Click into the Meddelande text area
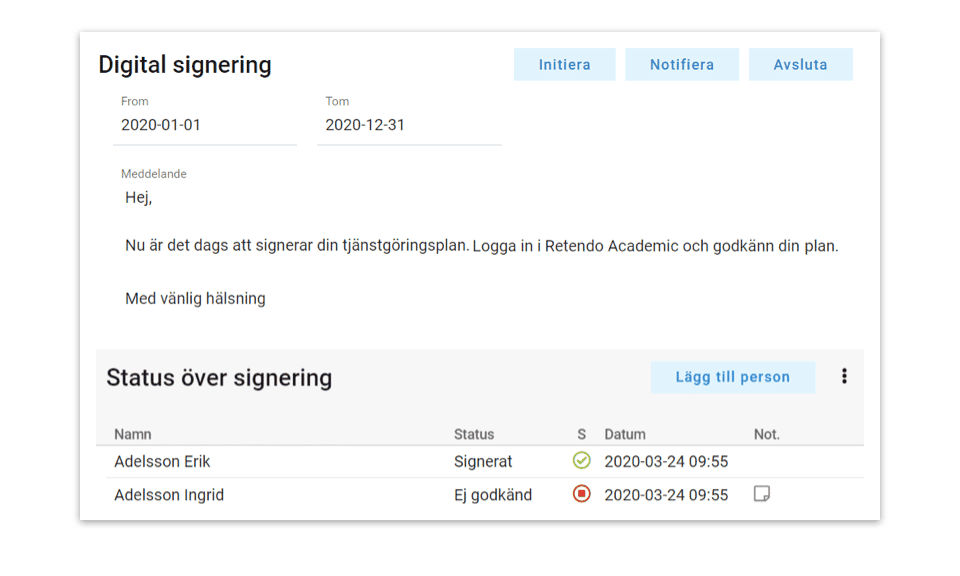960x576 pixels. pyautogui.click(x=480, y=246)
